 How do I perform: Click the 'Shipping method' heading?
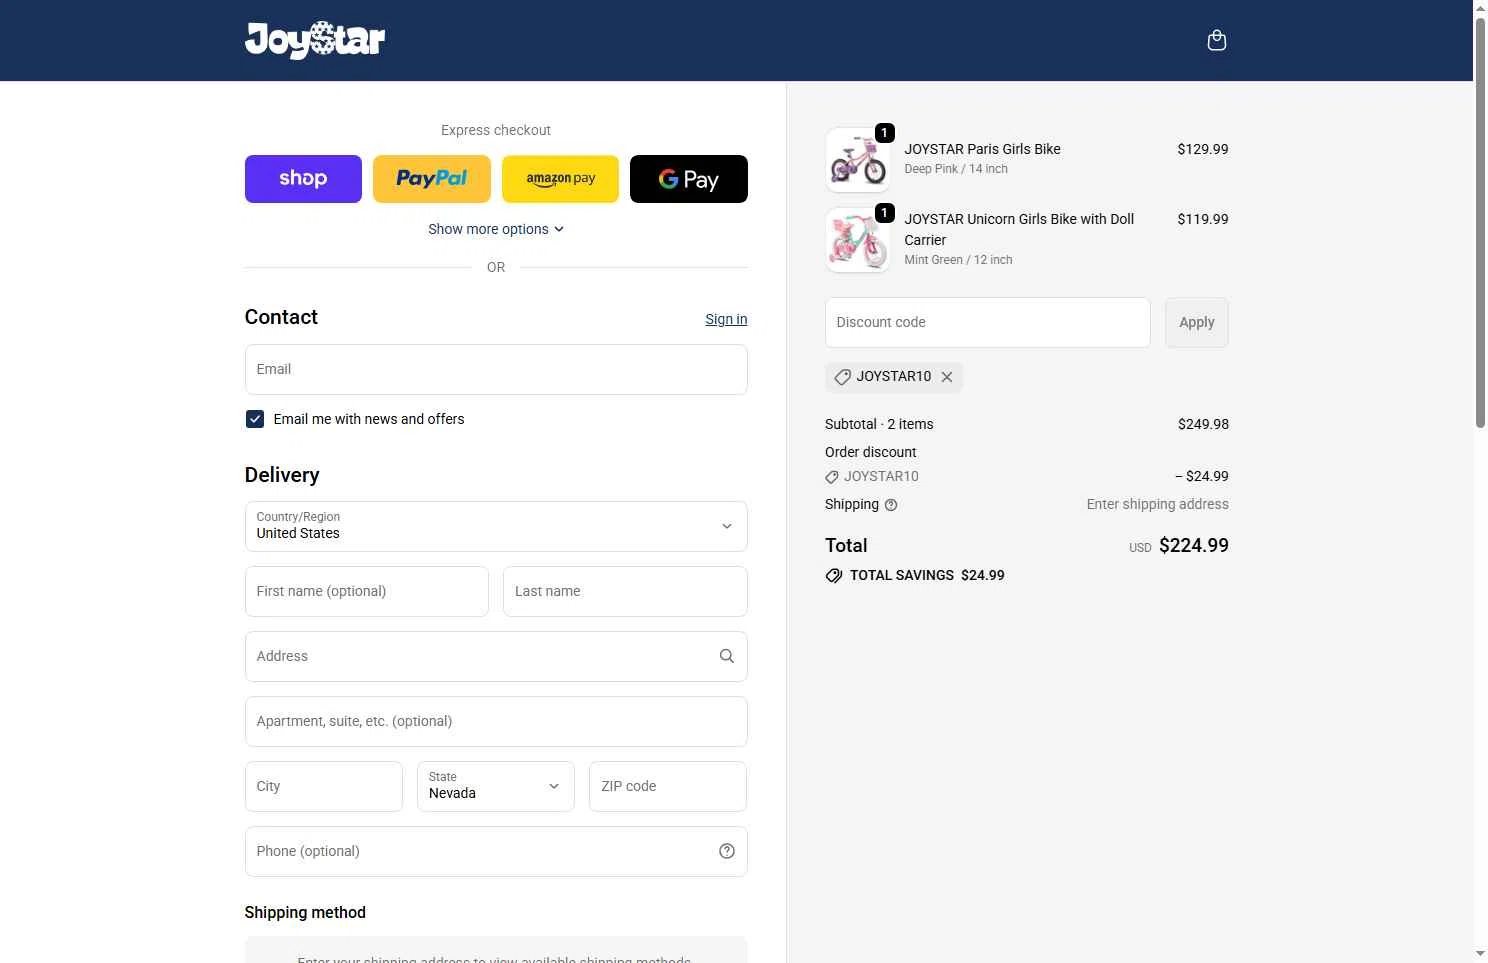point(305,912)
